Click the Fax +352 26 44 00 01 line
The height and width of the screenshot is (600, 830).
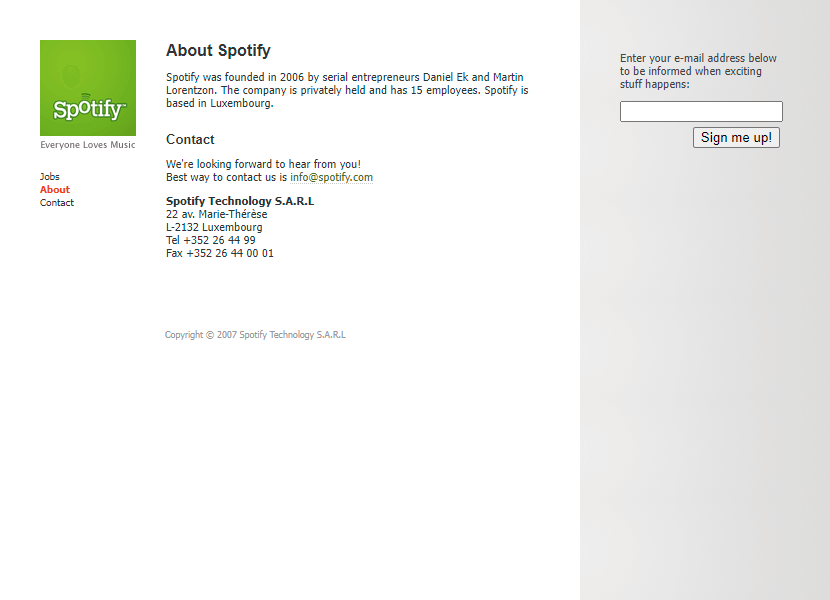coord(220,253)
